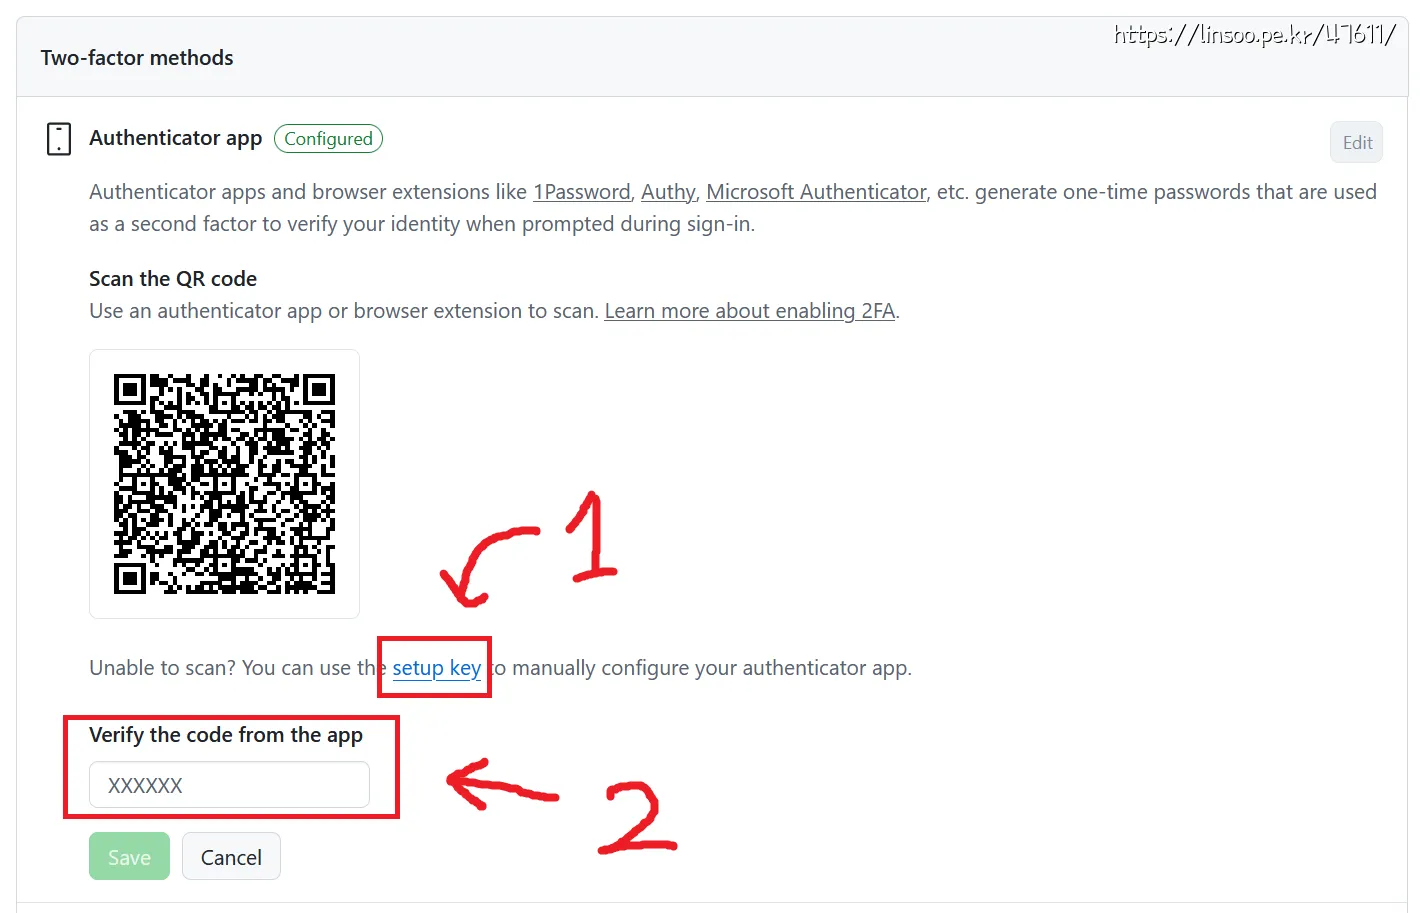Focus the XXXXXX verification code field
1421x913 pixels.
tap(229, 785)
